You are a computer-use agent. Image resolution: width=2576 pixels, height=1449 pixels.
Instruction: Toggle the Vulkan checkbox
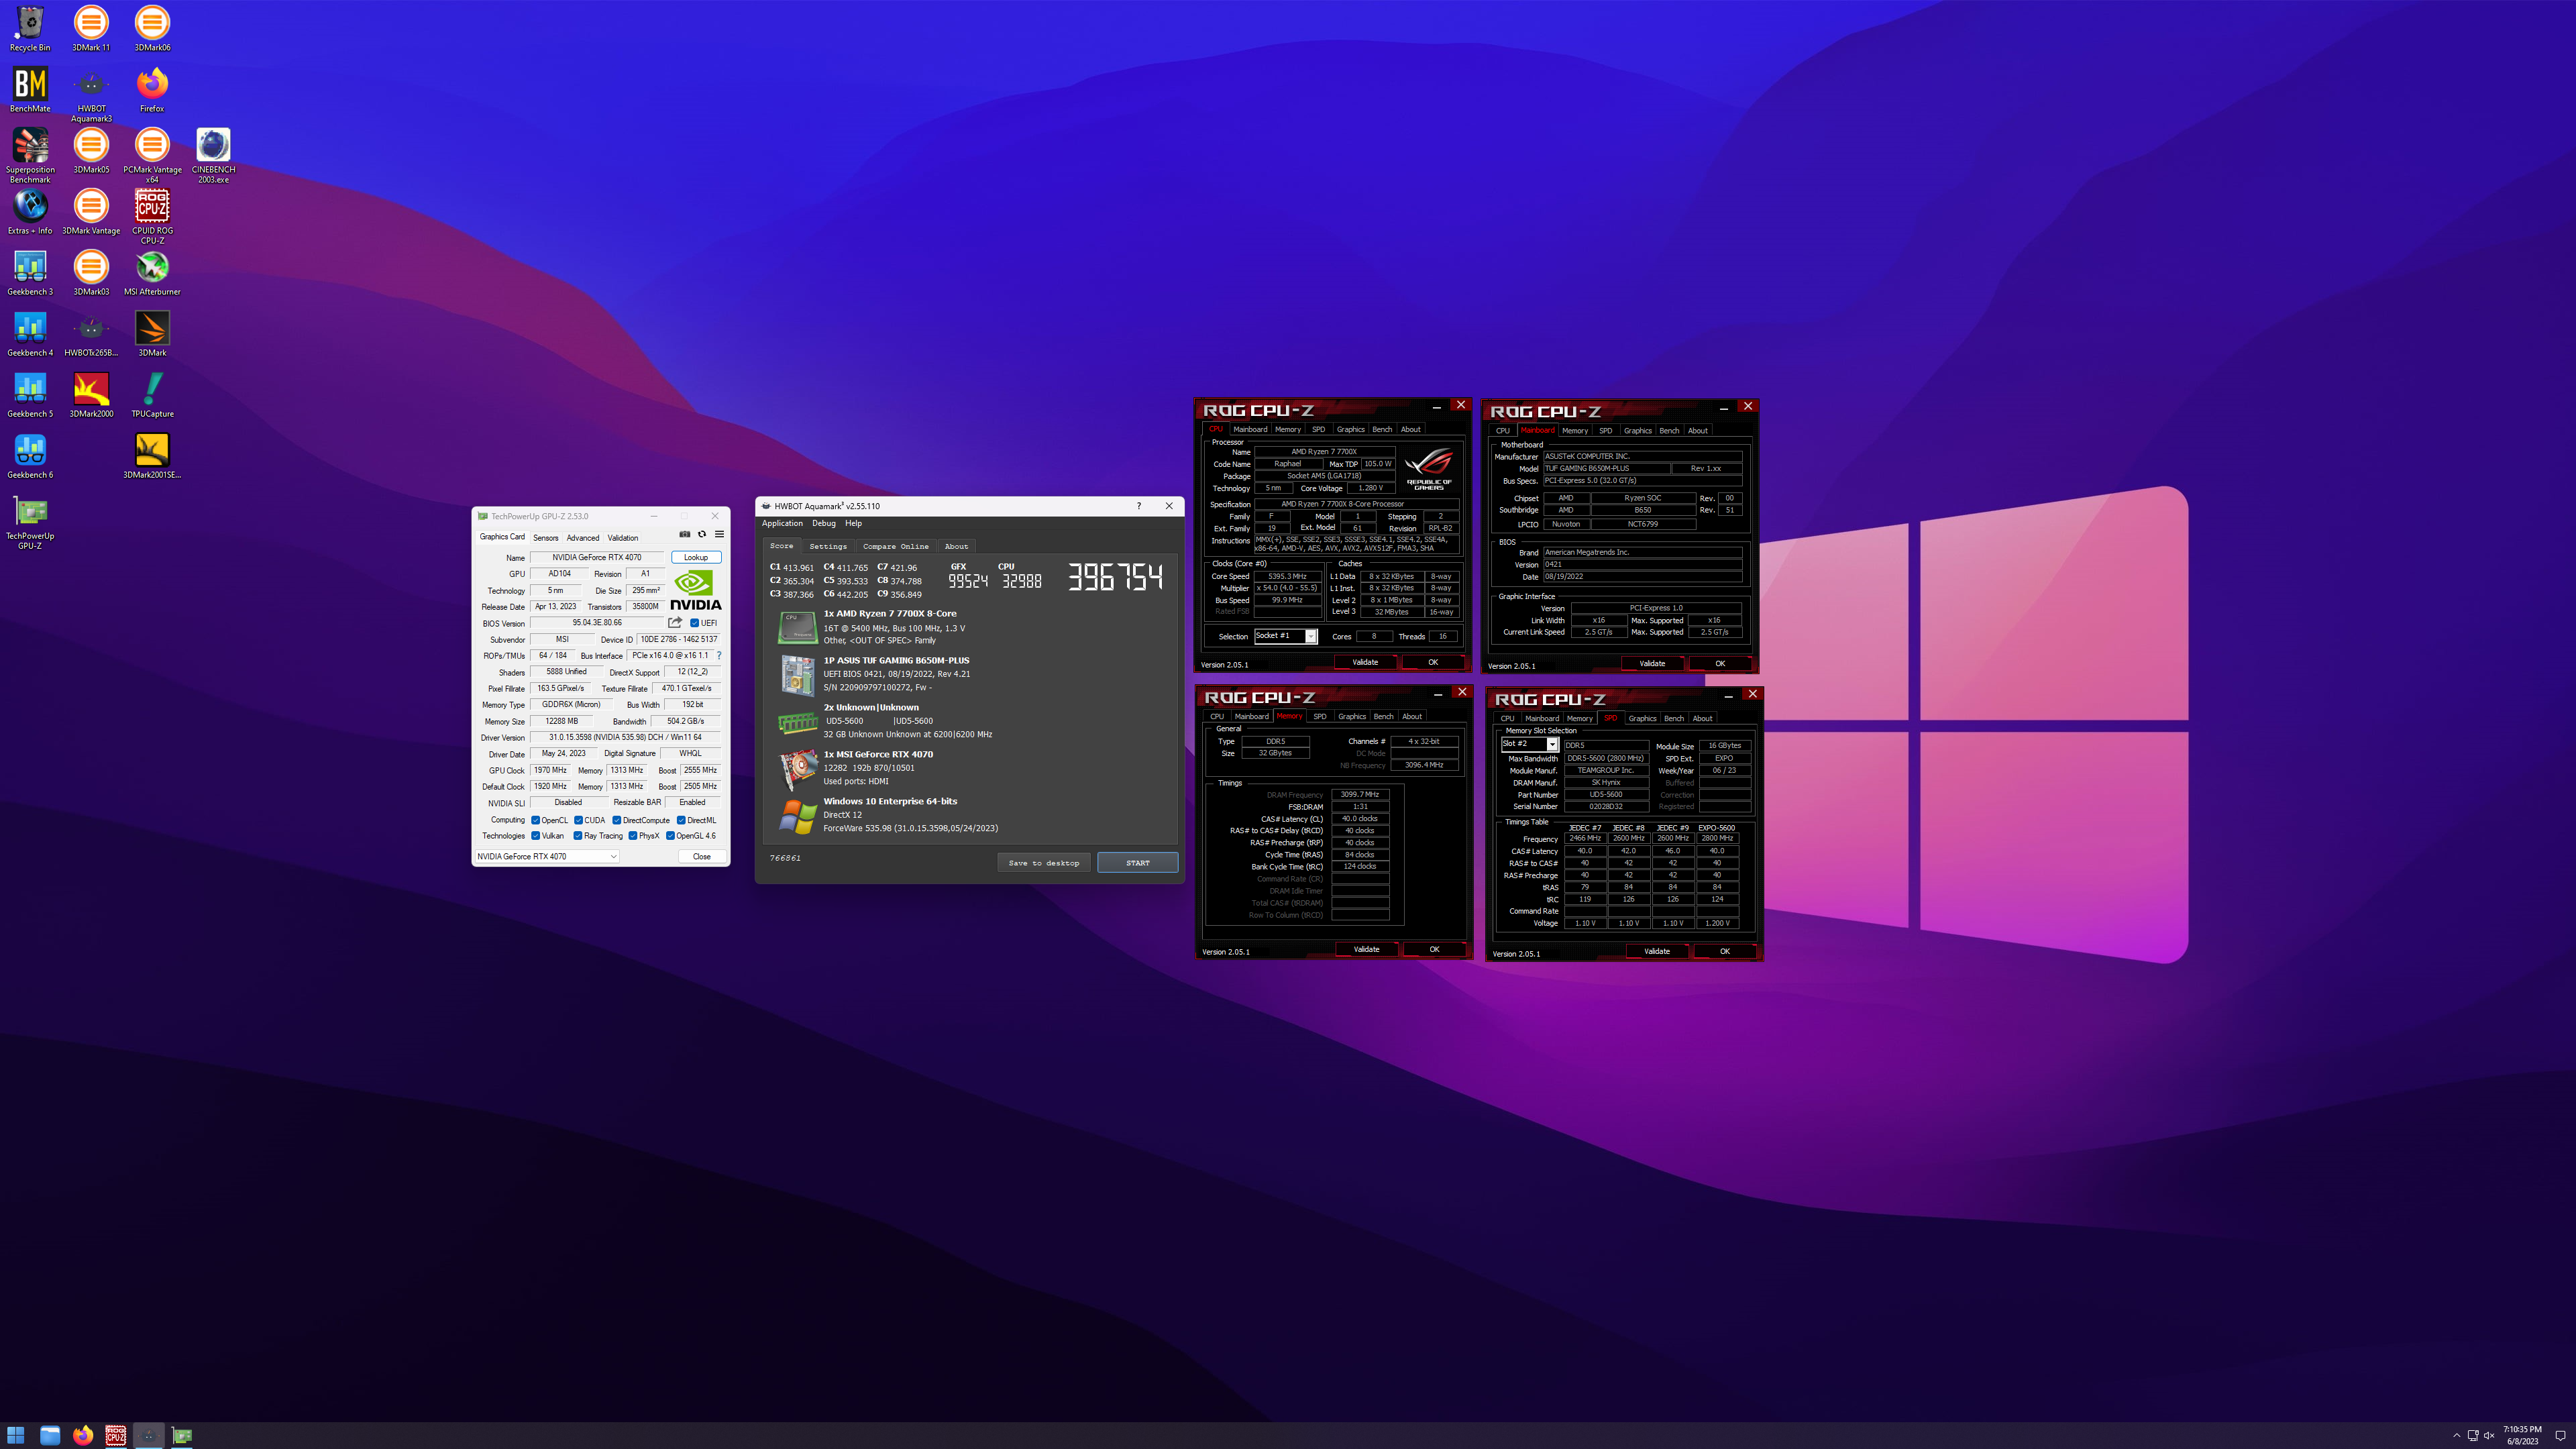tap(536, 836)
